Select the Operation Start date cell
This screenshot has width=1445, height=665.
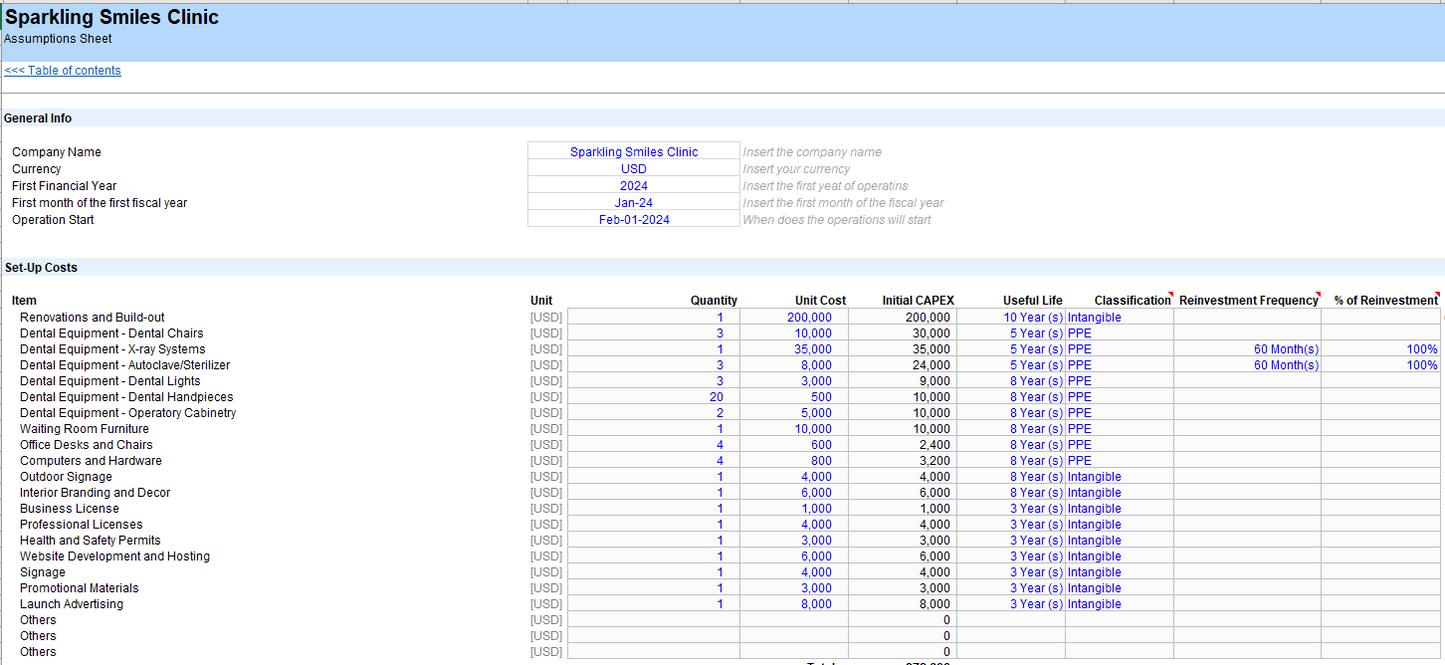pyautogui.click(x=633, y=220)
